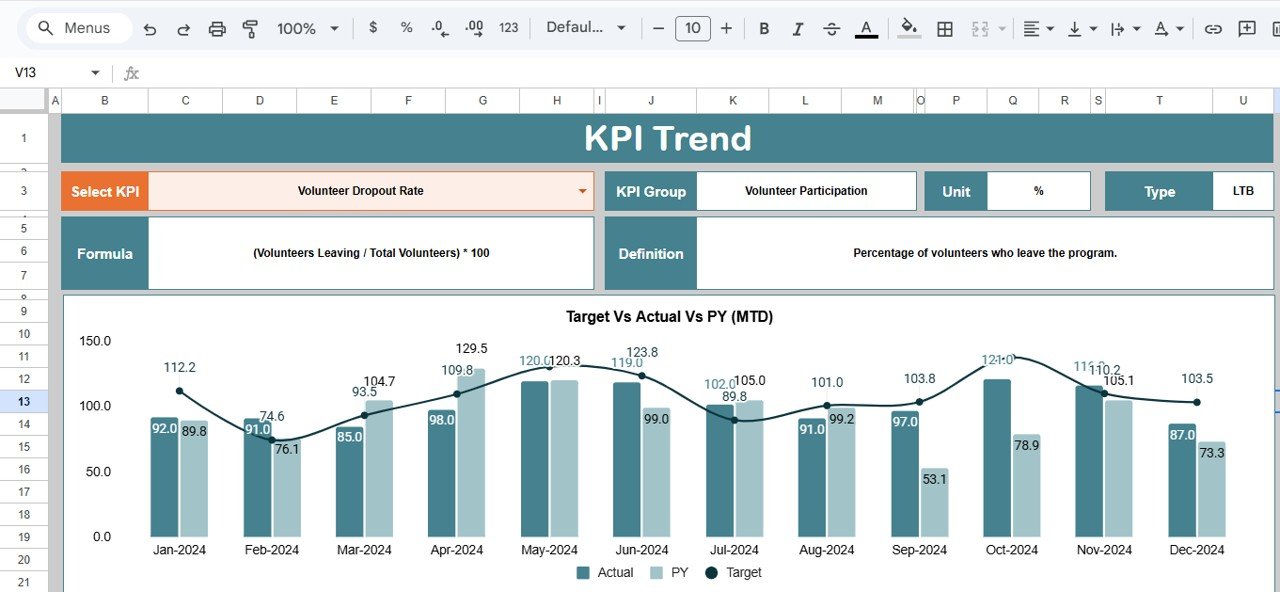Screen dimensions: 1280x592
Task: Open the font family dropdown
Action: (x=584, y=28)
